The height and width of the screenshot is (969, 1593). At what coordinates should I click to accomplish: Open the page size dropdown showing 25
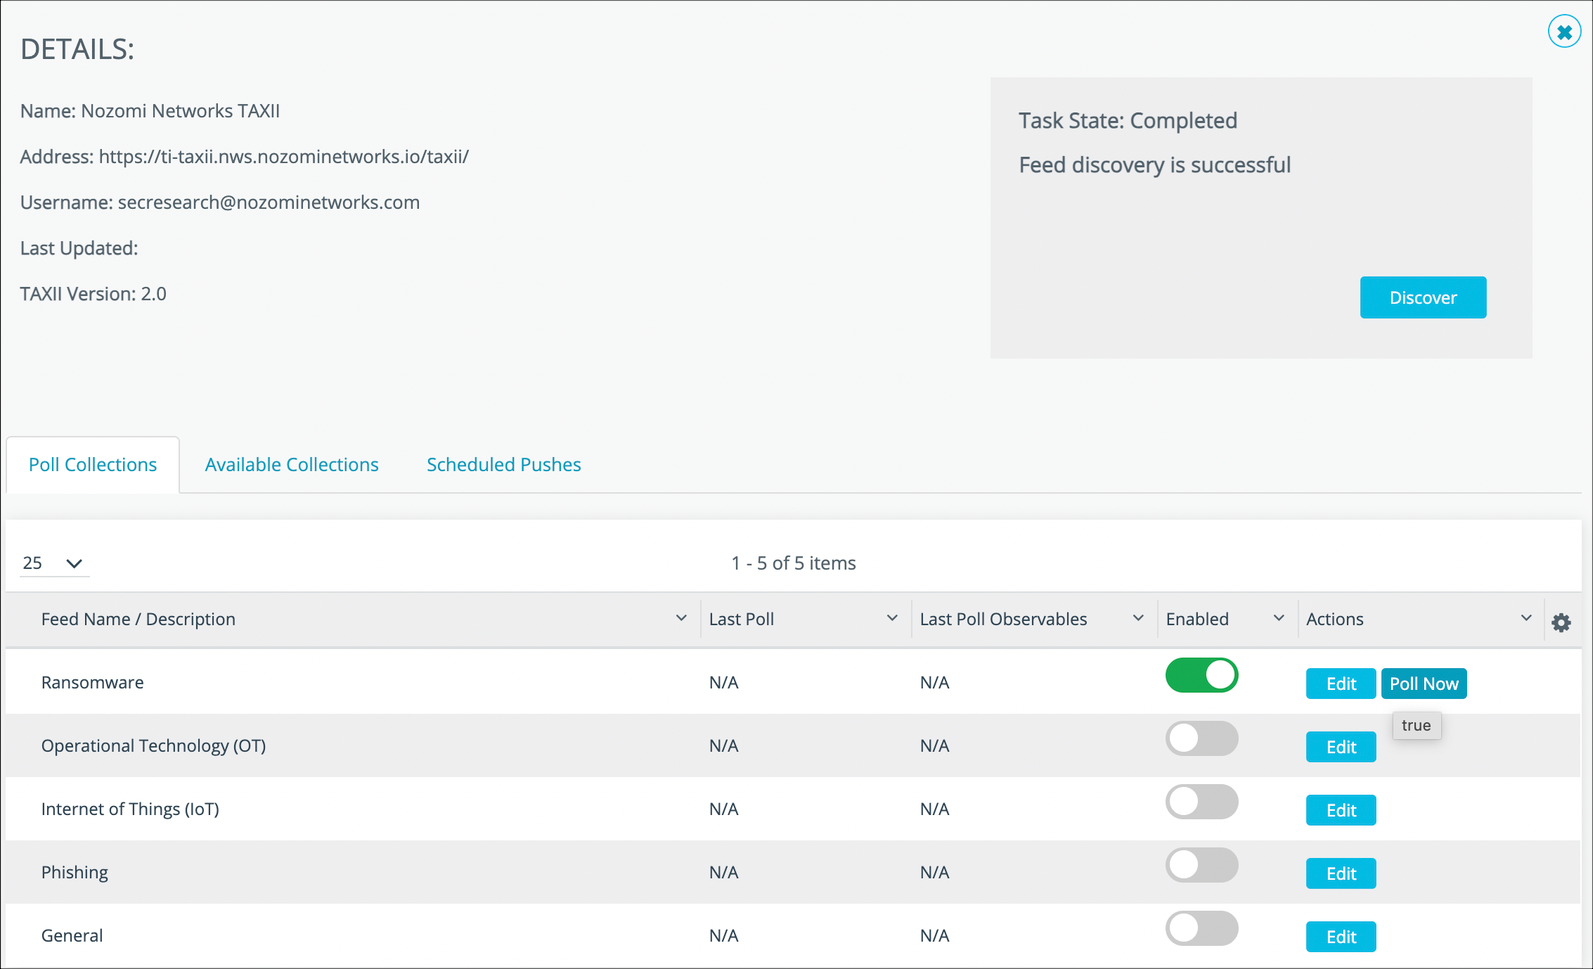point(53,563)
